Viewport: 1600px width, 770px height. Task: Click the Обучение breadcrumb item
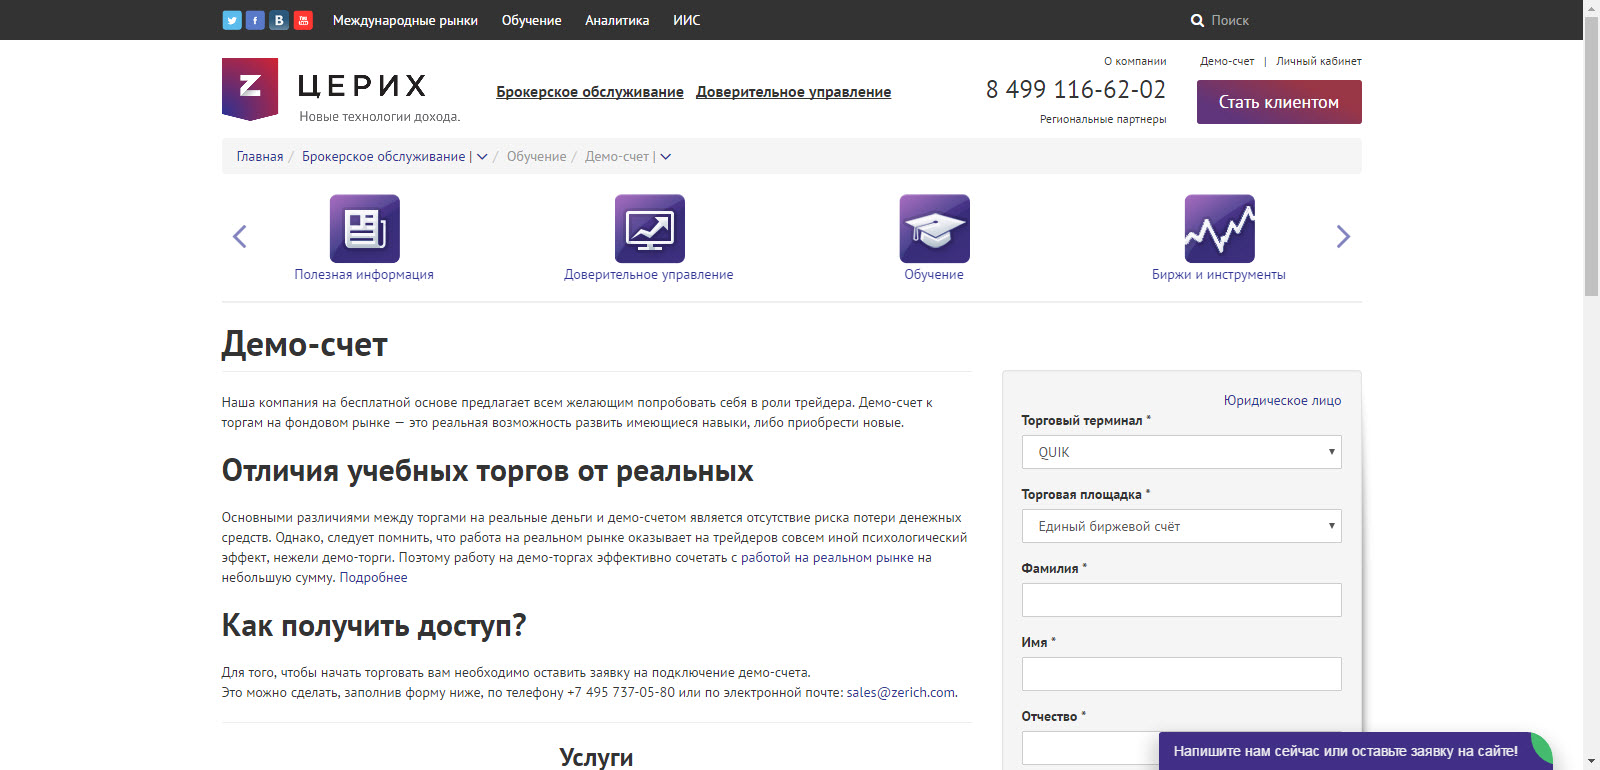click(x=536, y=157)
